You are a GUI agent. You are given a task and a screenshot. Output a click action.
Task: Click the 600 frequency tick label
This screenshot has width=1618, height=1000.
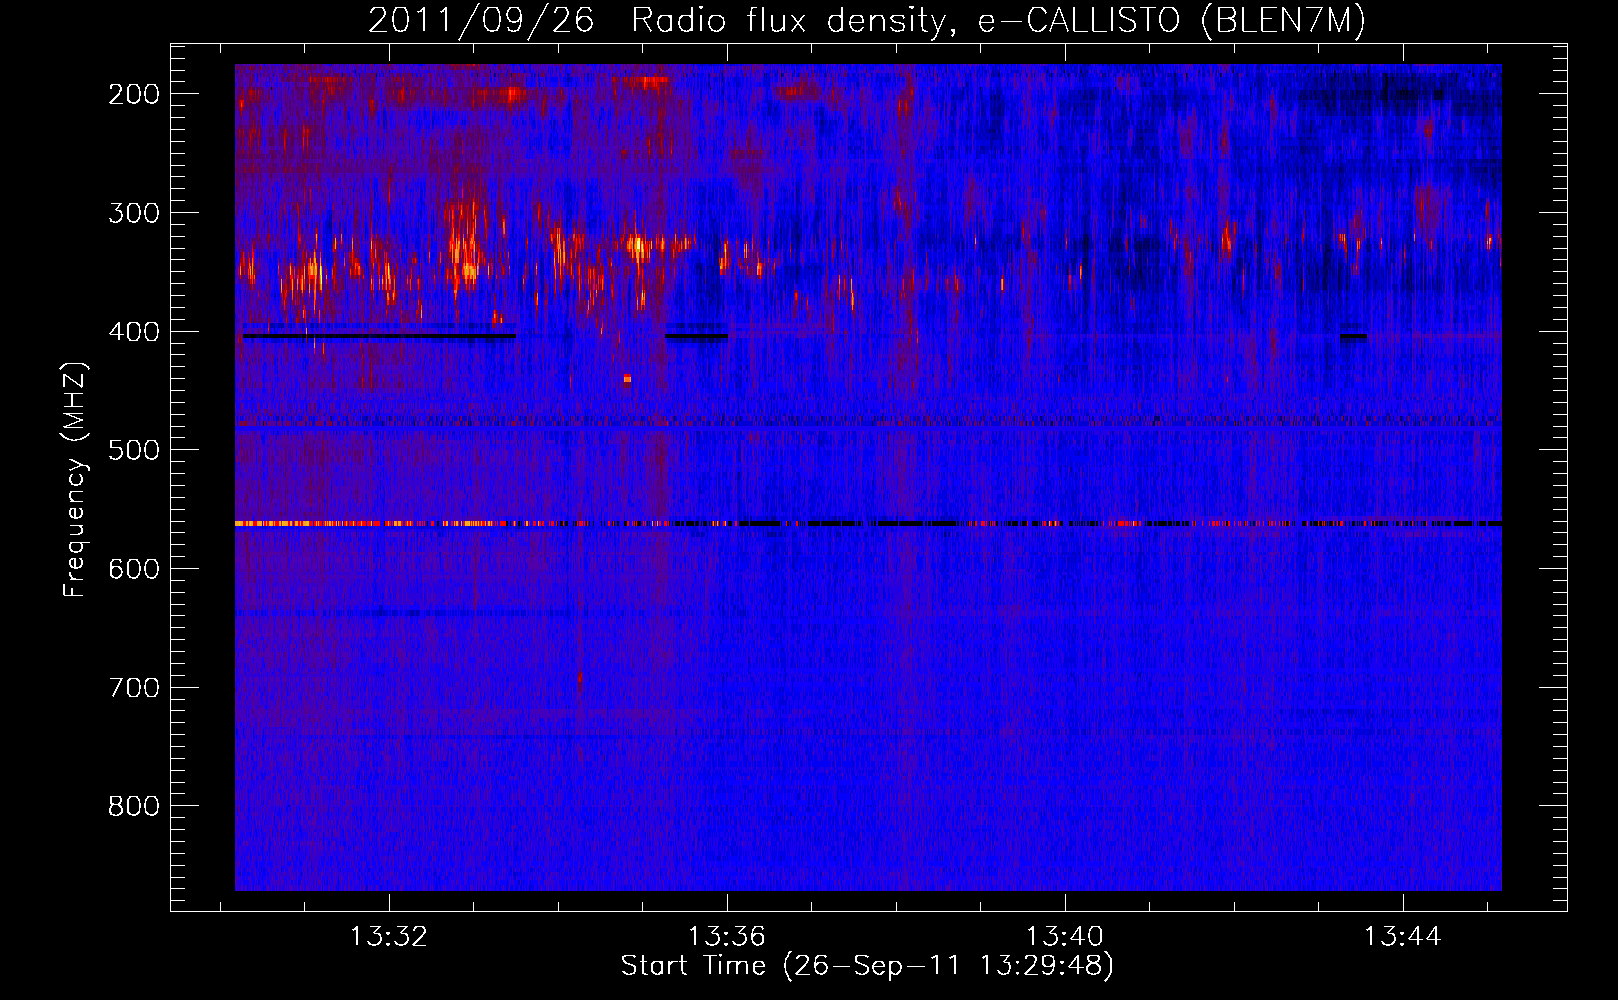[x=133, y=569]
